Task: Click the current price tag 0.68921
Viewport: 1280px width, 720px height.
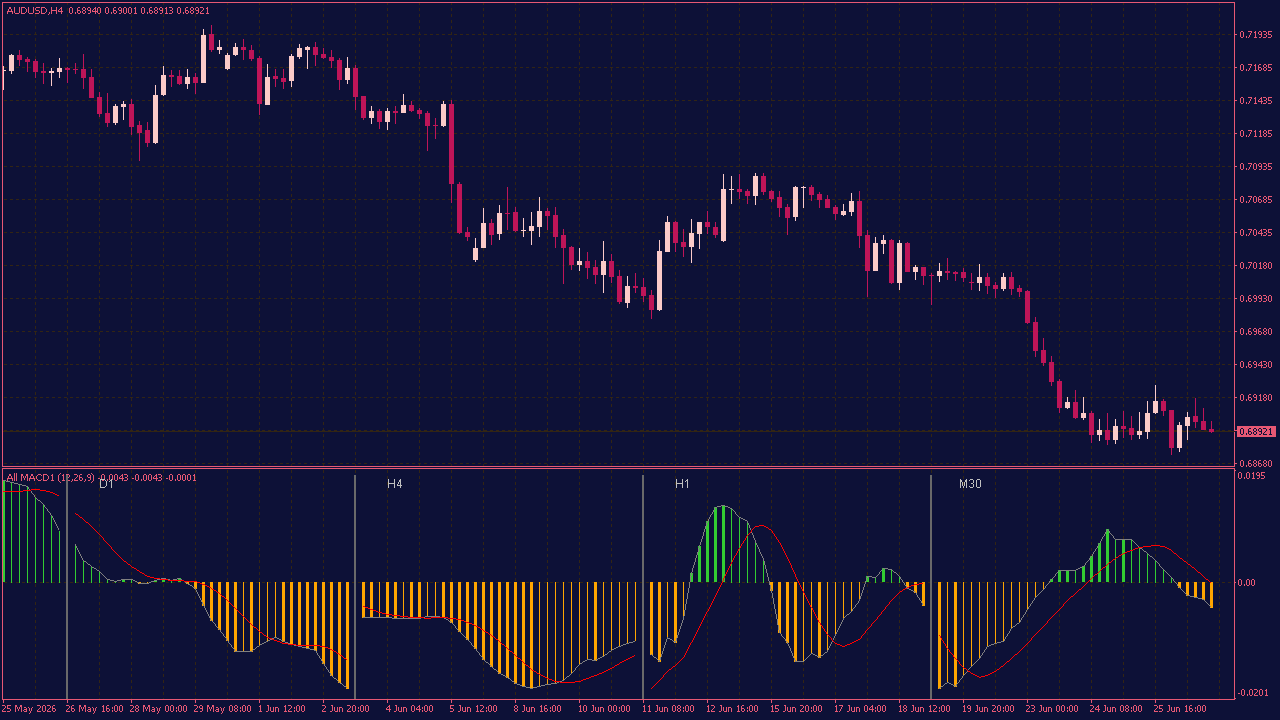Action: 1256,431
